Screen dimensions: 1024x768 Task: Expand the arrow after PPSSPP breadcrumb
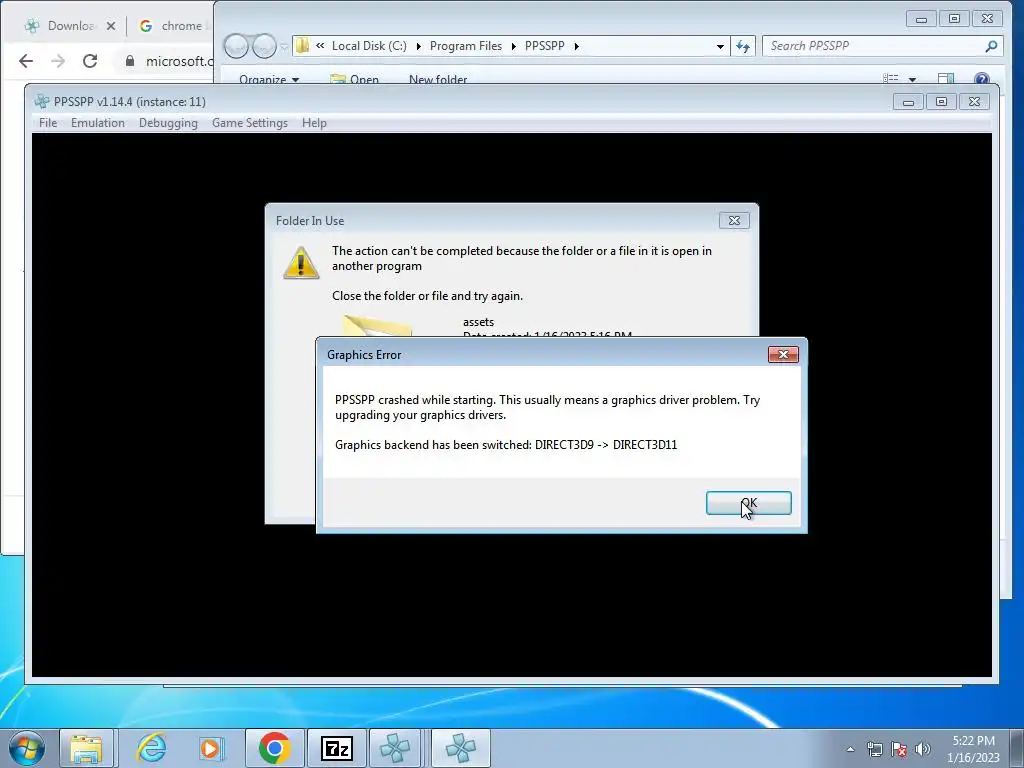coord(577,46)
